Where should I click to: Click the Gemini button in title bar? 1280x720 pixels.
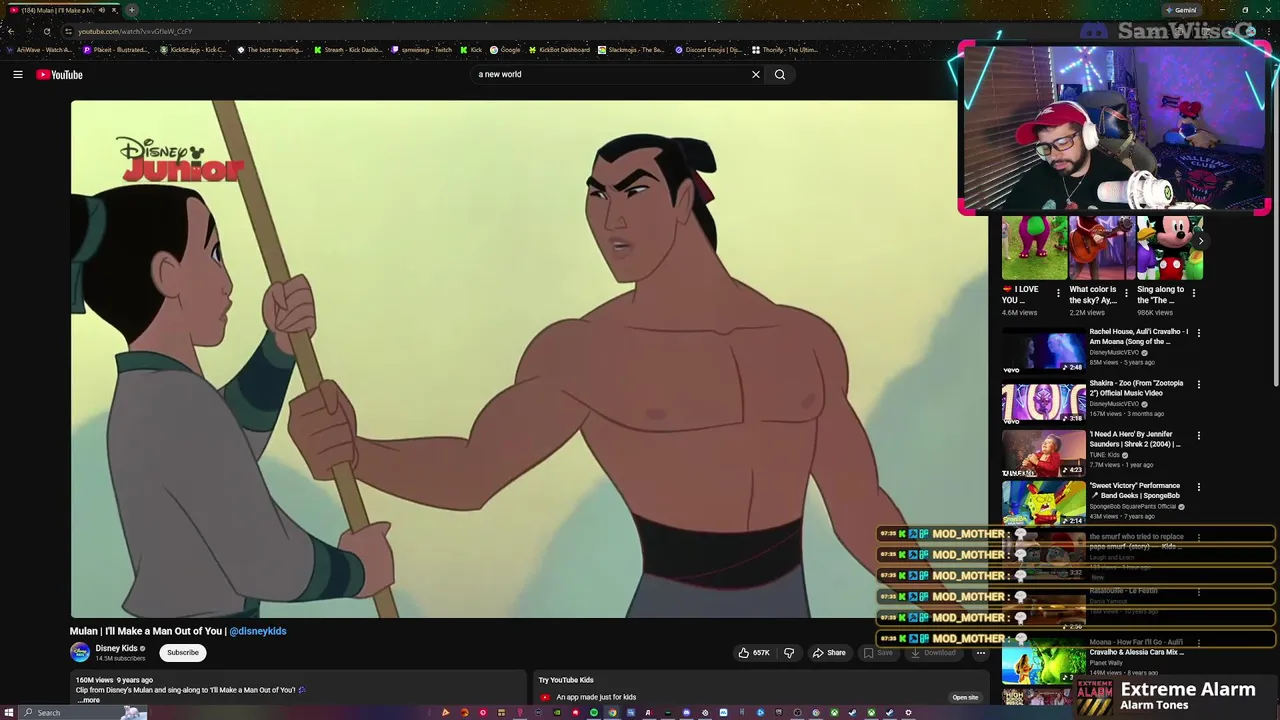[1181, 10]
